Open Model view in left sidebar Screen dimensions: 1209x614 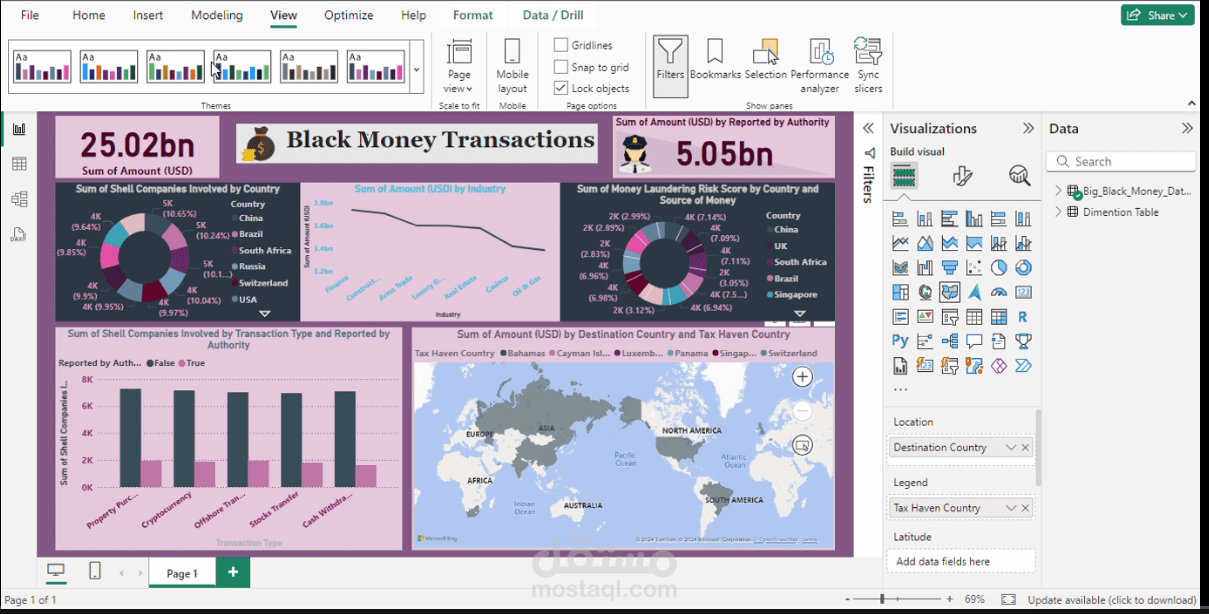pos(19,199)
